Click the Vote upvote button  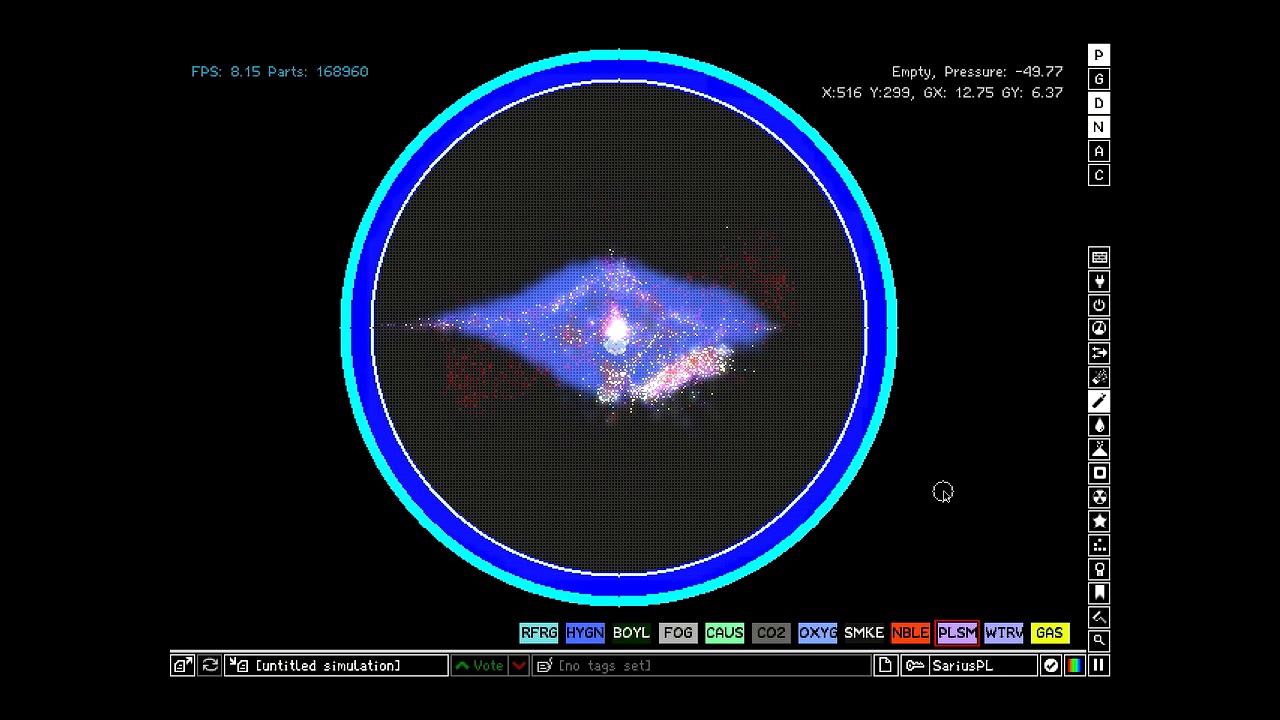coord(479,666)
